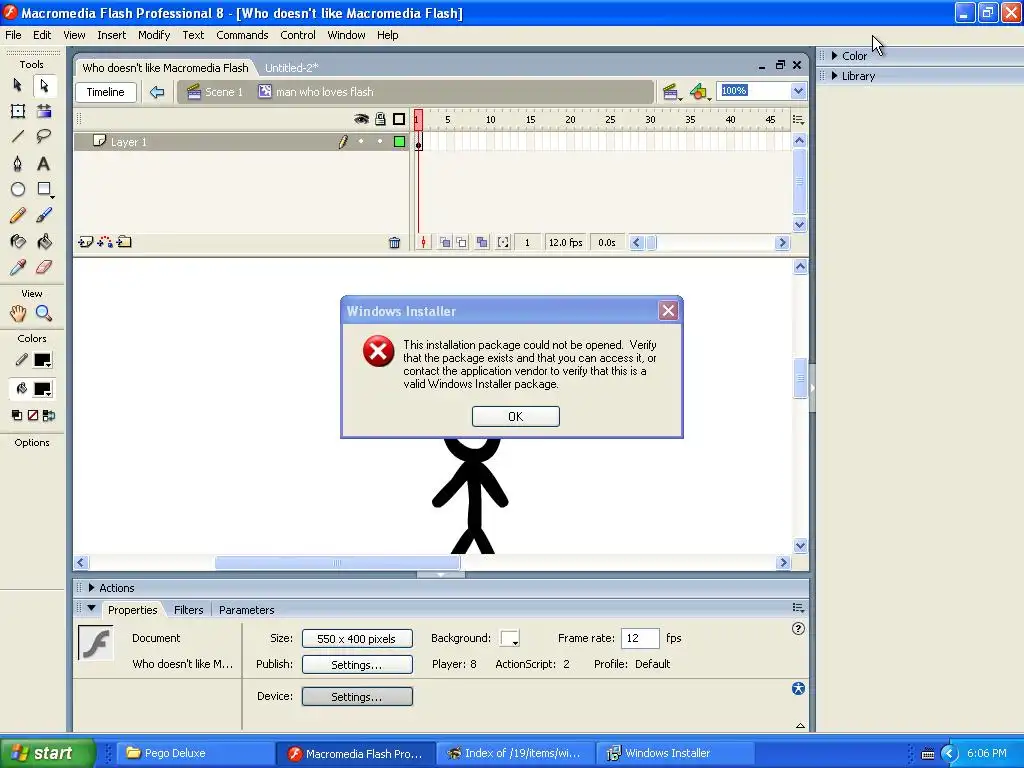Click Add Motion Guide icon

point(104,242)
